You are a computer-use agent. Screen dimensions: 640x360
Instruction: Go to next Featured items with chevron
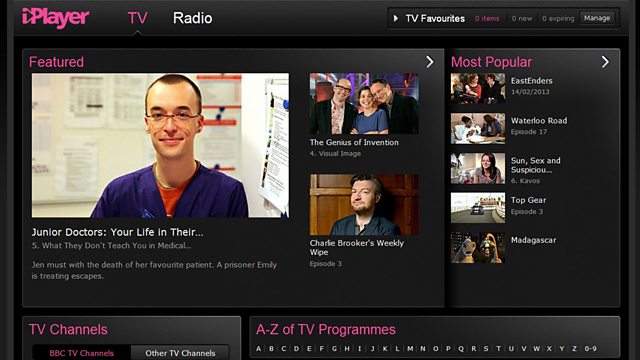430,62
